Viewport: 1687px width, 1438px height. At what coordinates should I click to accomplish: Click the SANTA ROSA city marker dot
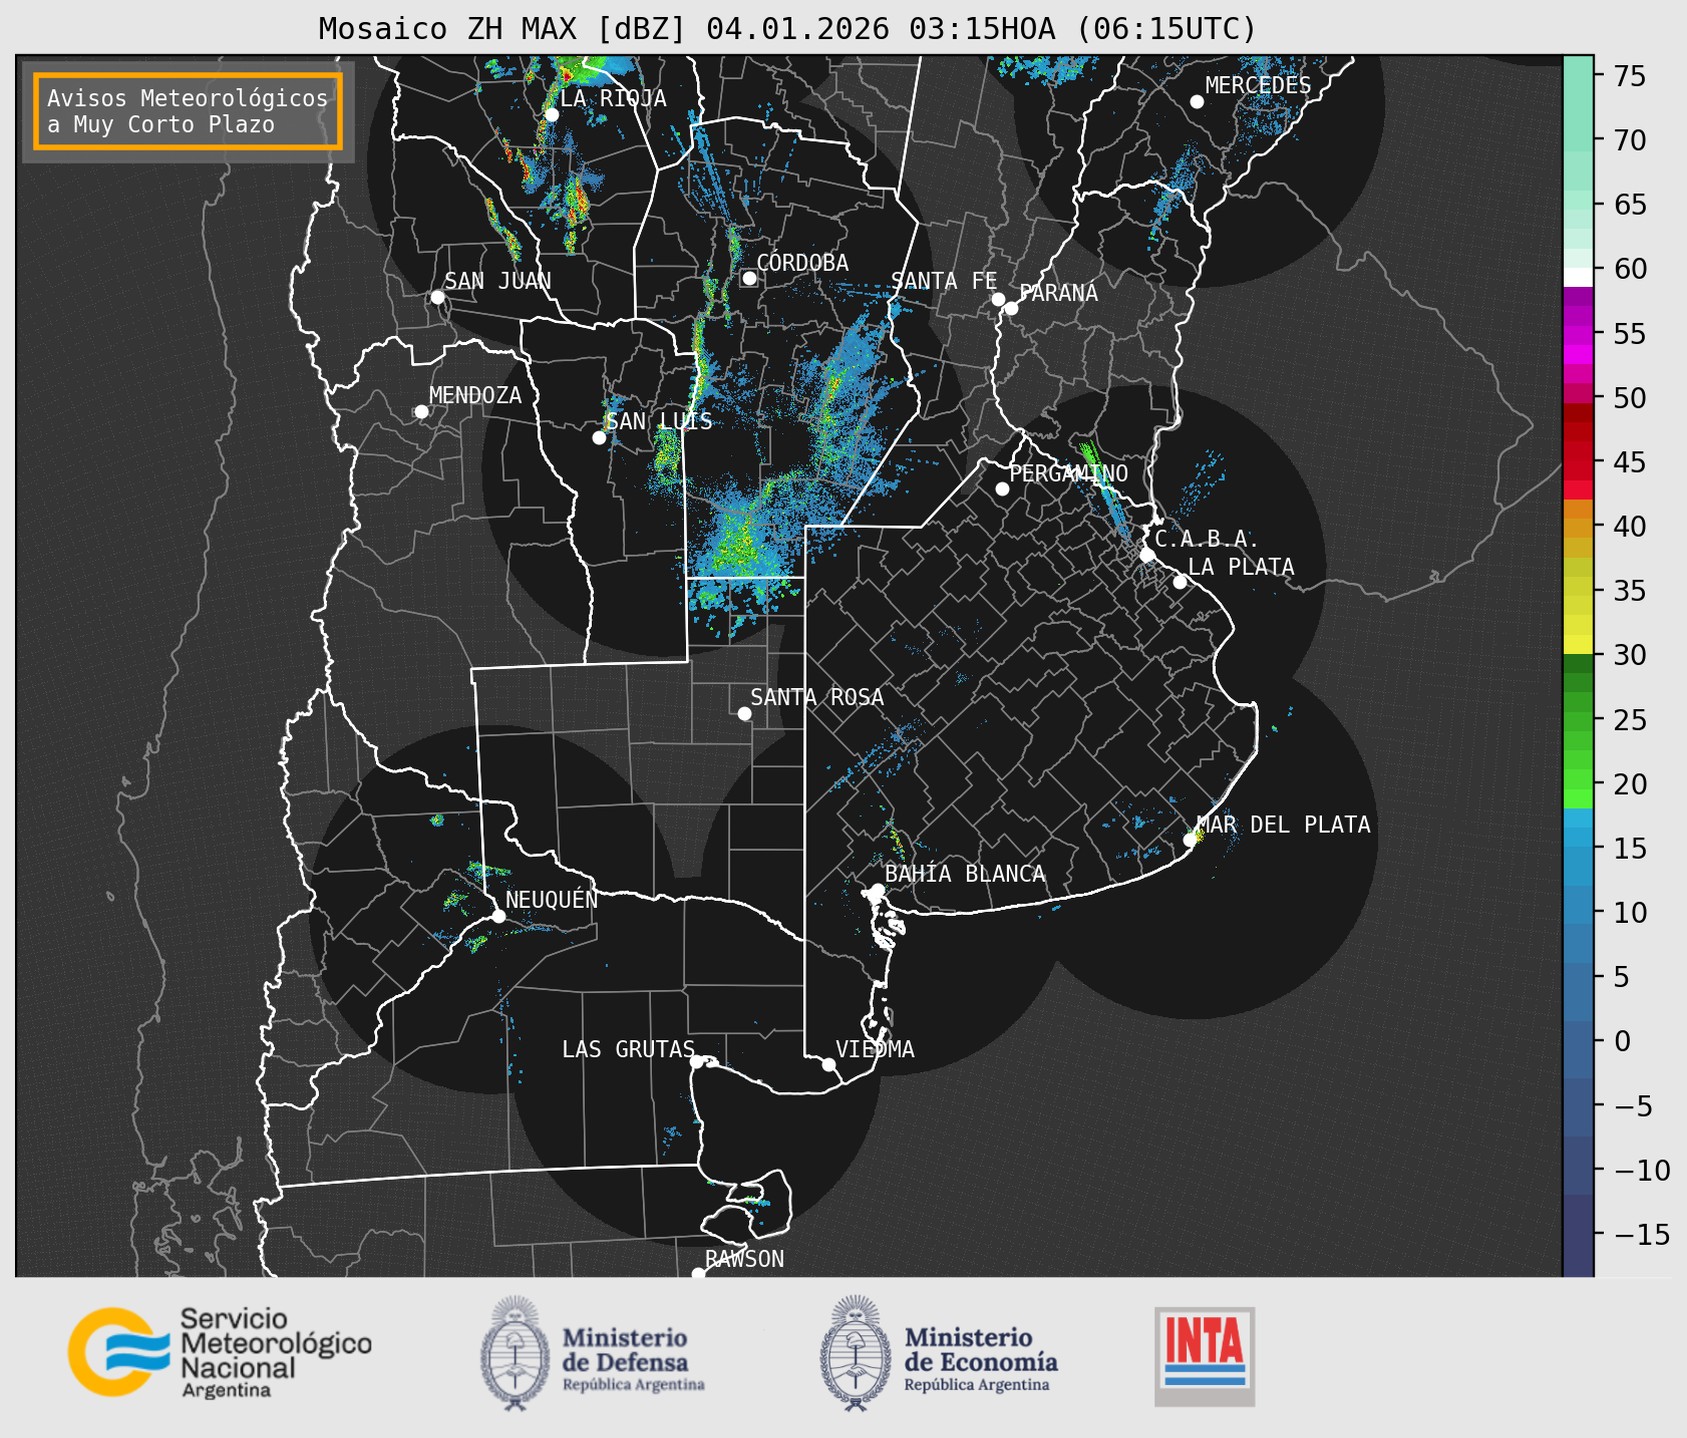[744, 713]
